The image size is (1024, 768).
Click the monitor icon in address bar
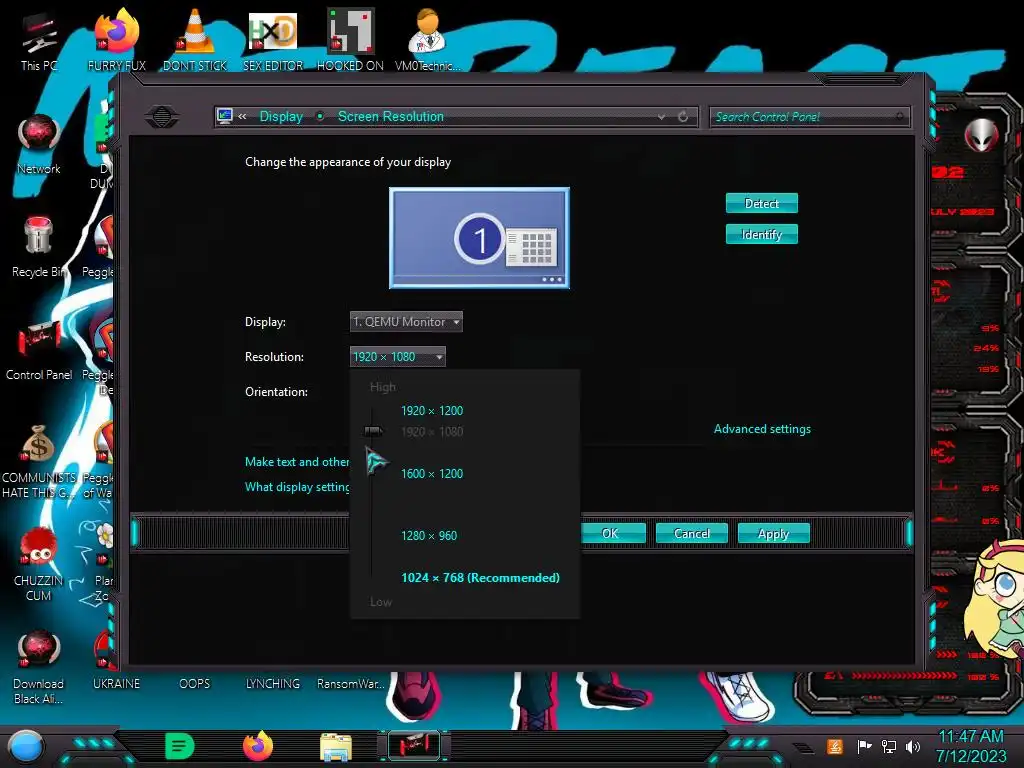[x=225, y=117]
